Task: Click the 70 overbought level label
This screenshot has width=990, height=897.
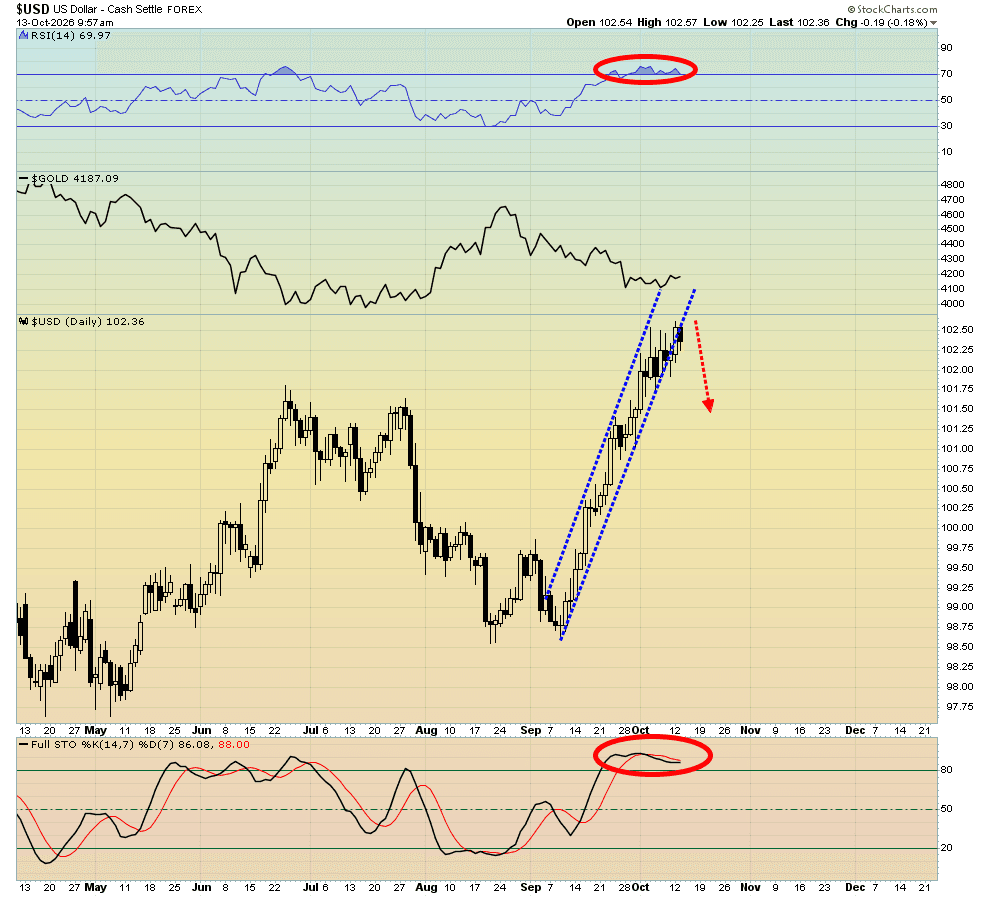Action: click(946, 74)
